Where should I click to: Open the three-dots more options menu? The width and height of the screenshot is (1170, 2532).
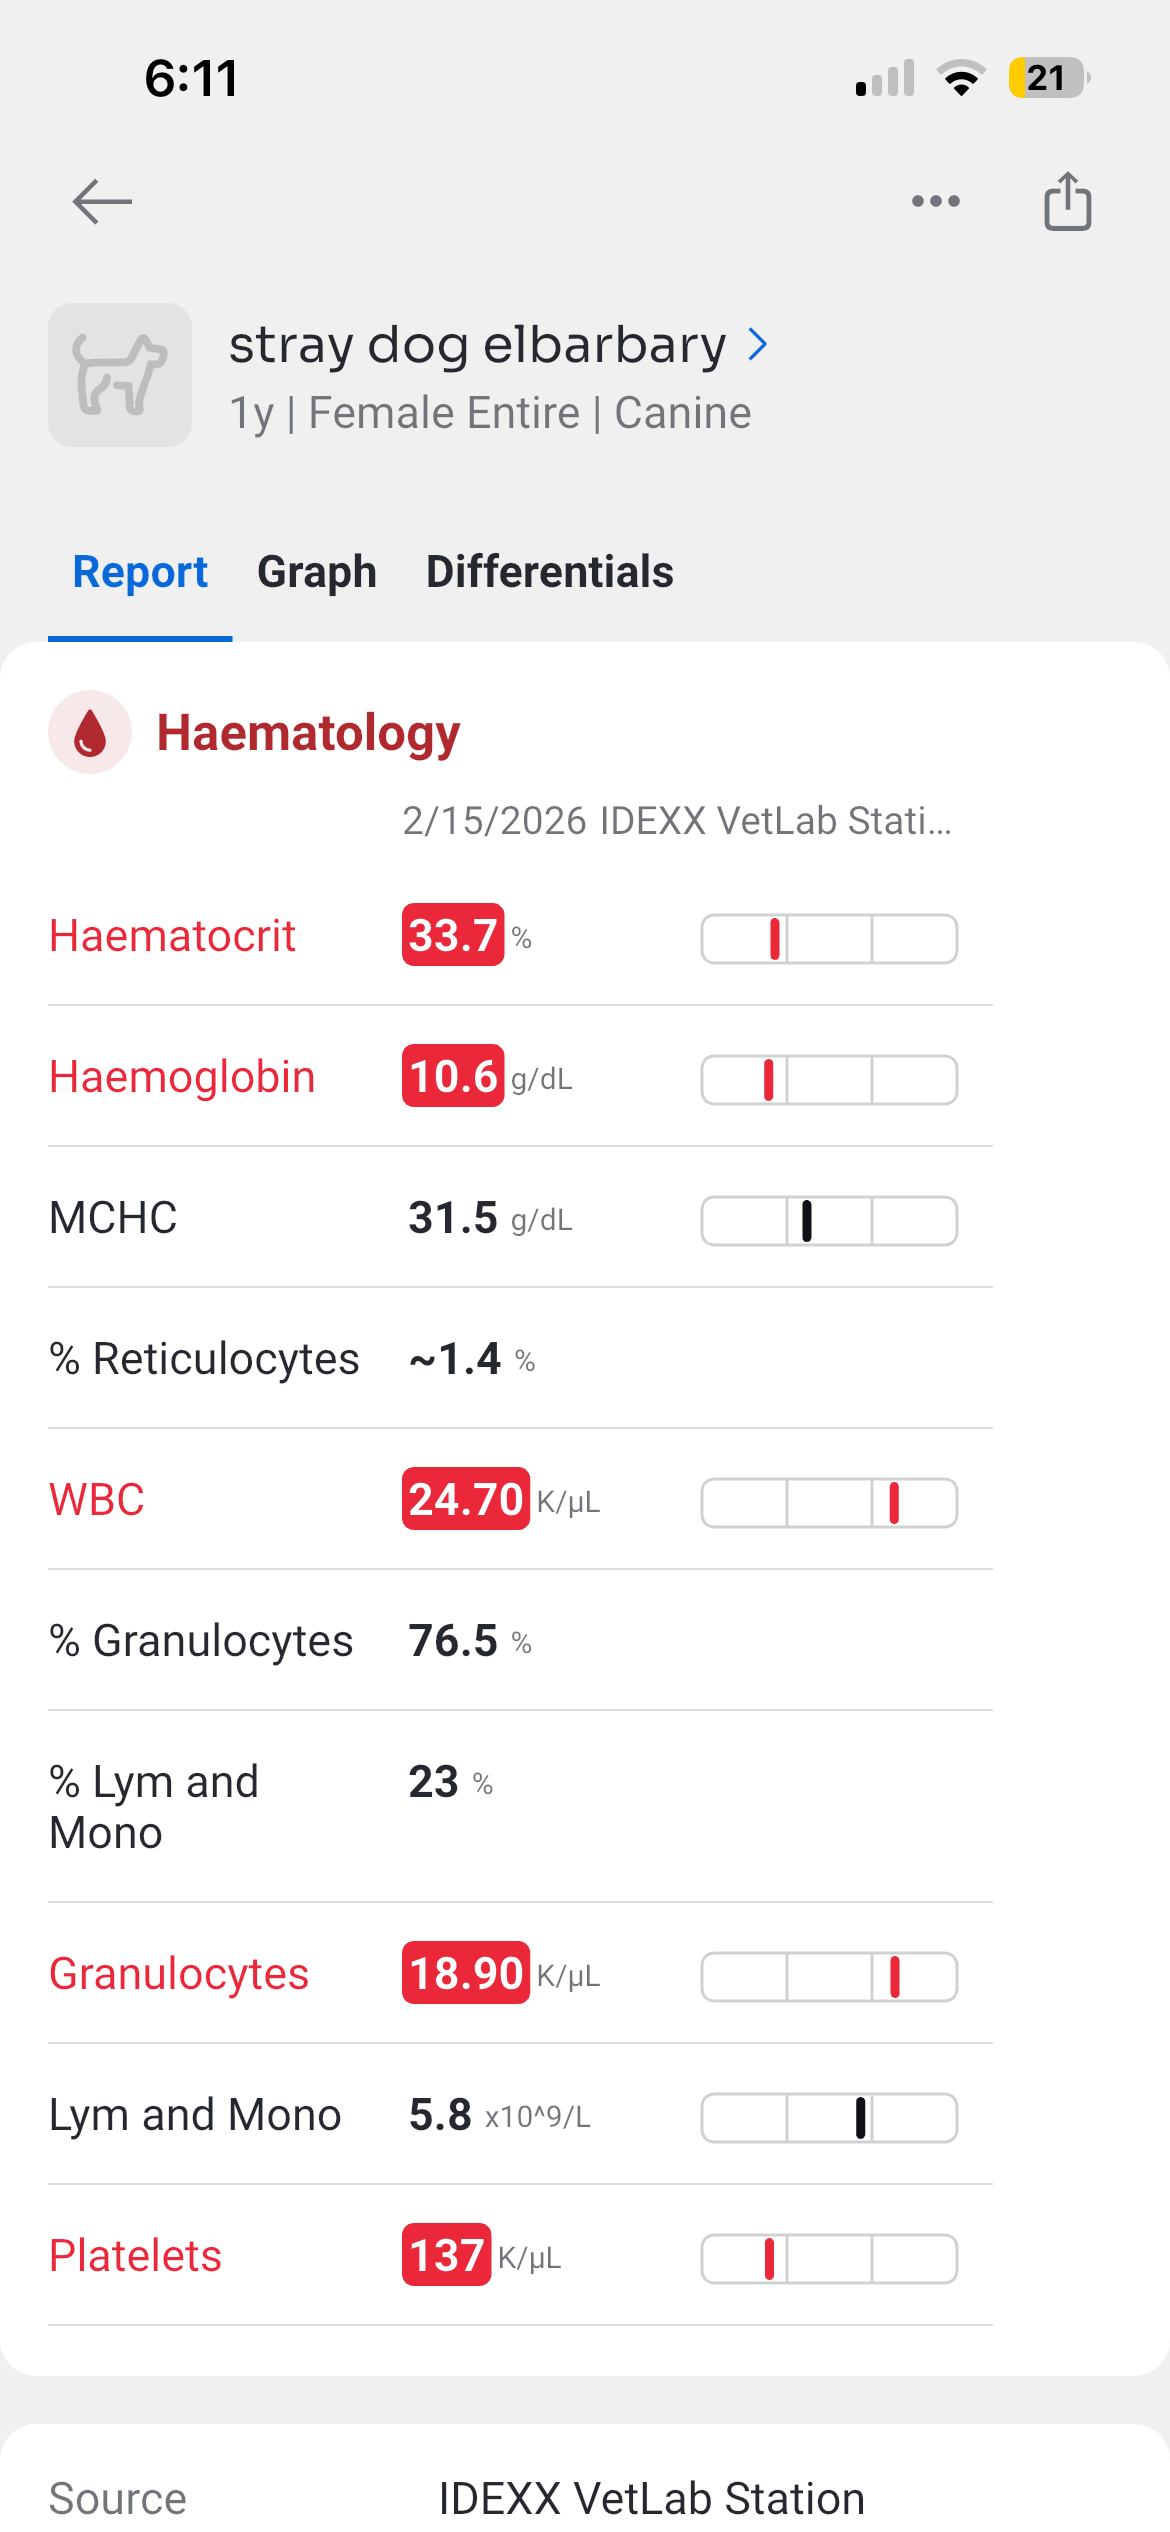[x=936, y=202]
